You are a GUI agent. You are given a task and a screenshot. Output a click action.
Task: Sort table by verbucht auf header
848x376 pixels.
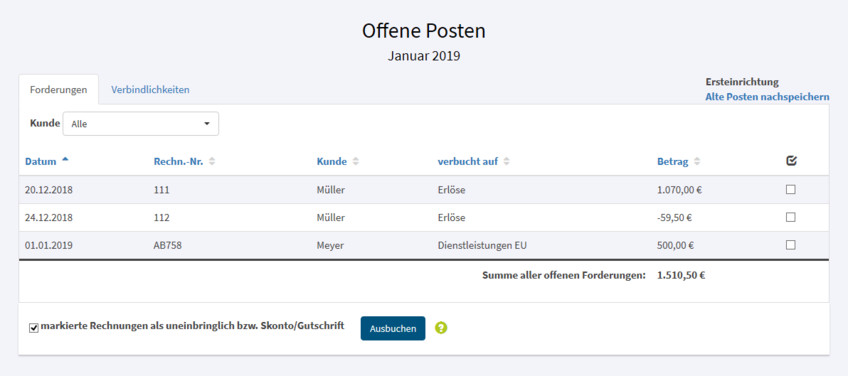coord(468,161)
